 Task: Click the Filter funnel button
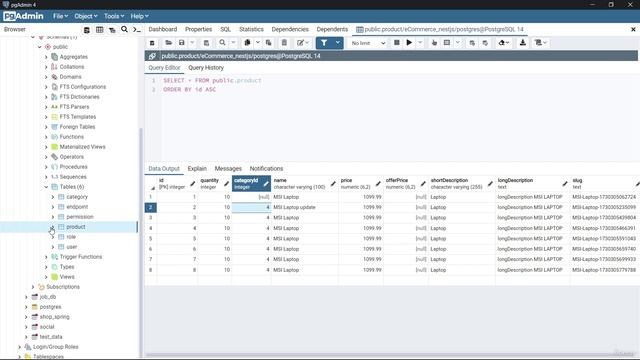click(x=324, y=43)
